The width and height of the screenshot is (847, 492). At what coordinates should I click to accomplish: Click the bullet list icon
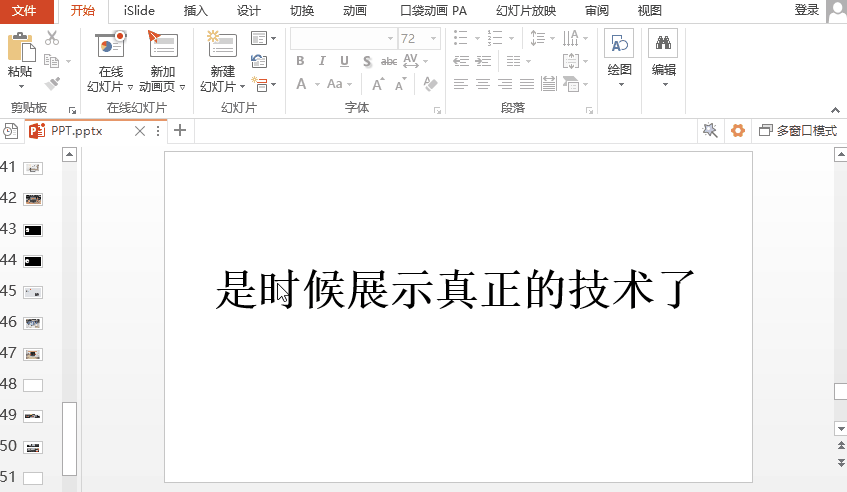(x=460, y=38)
